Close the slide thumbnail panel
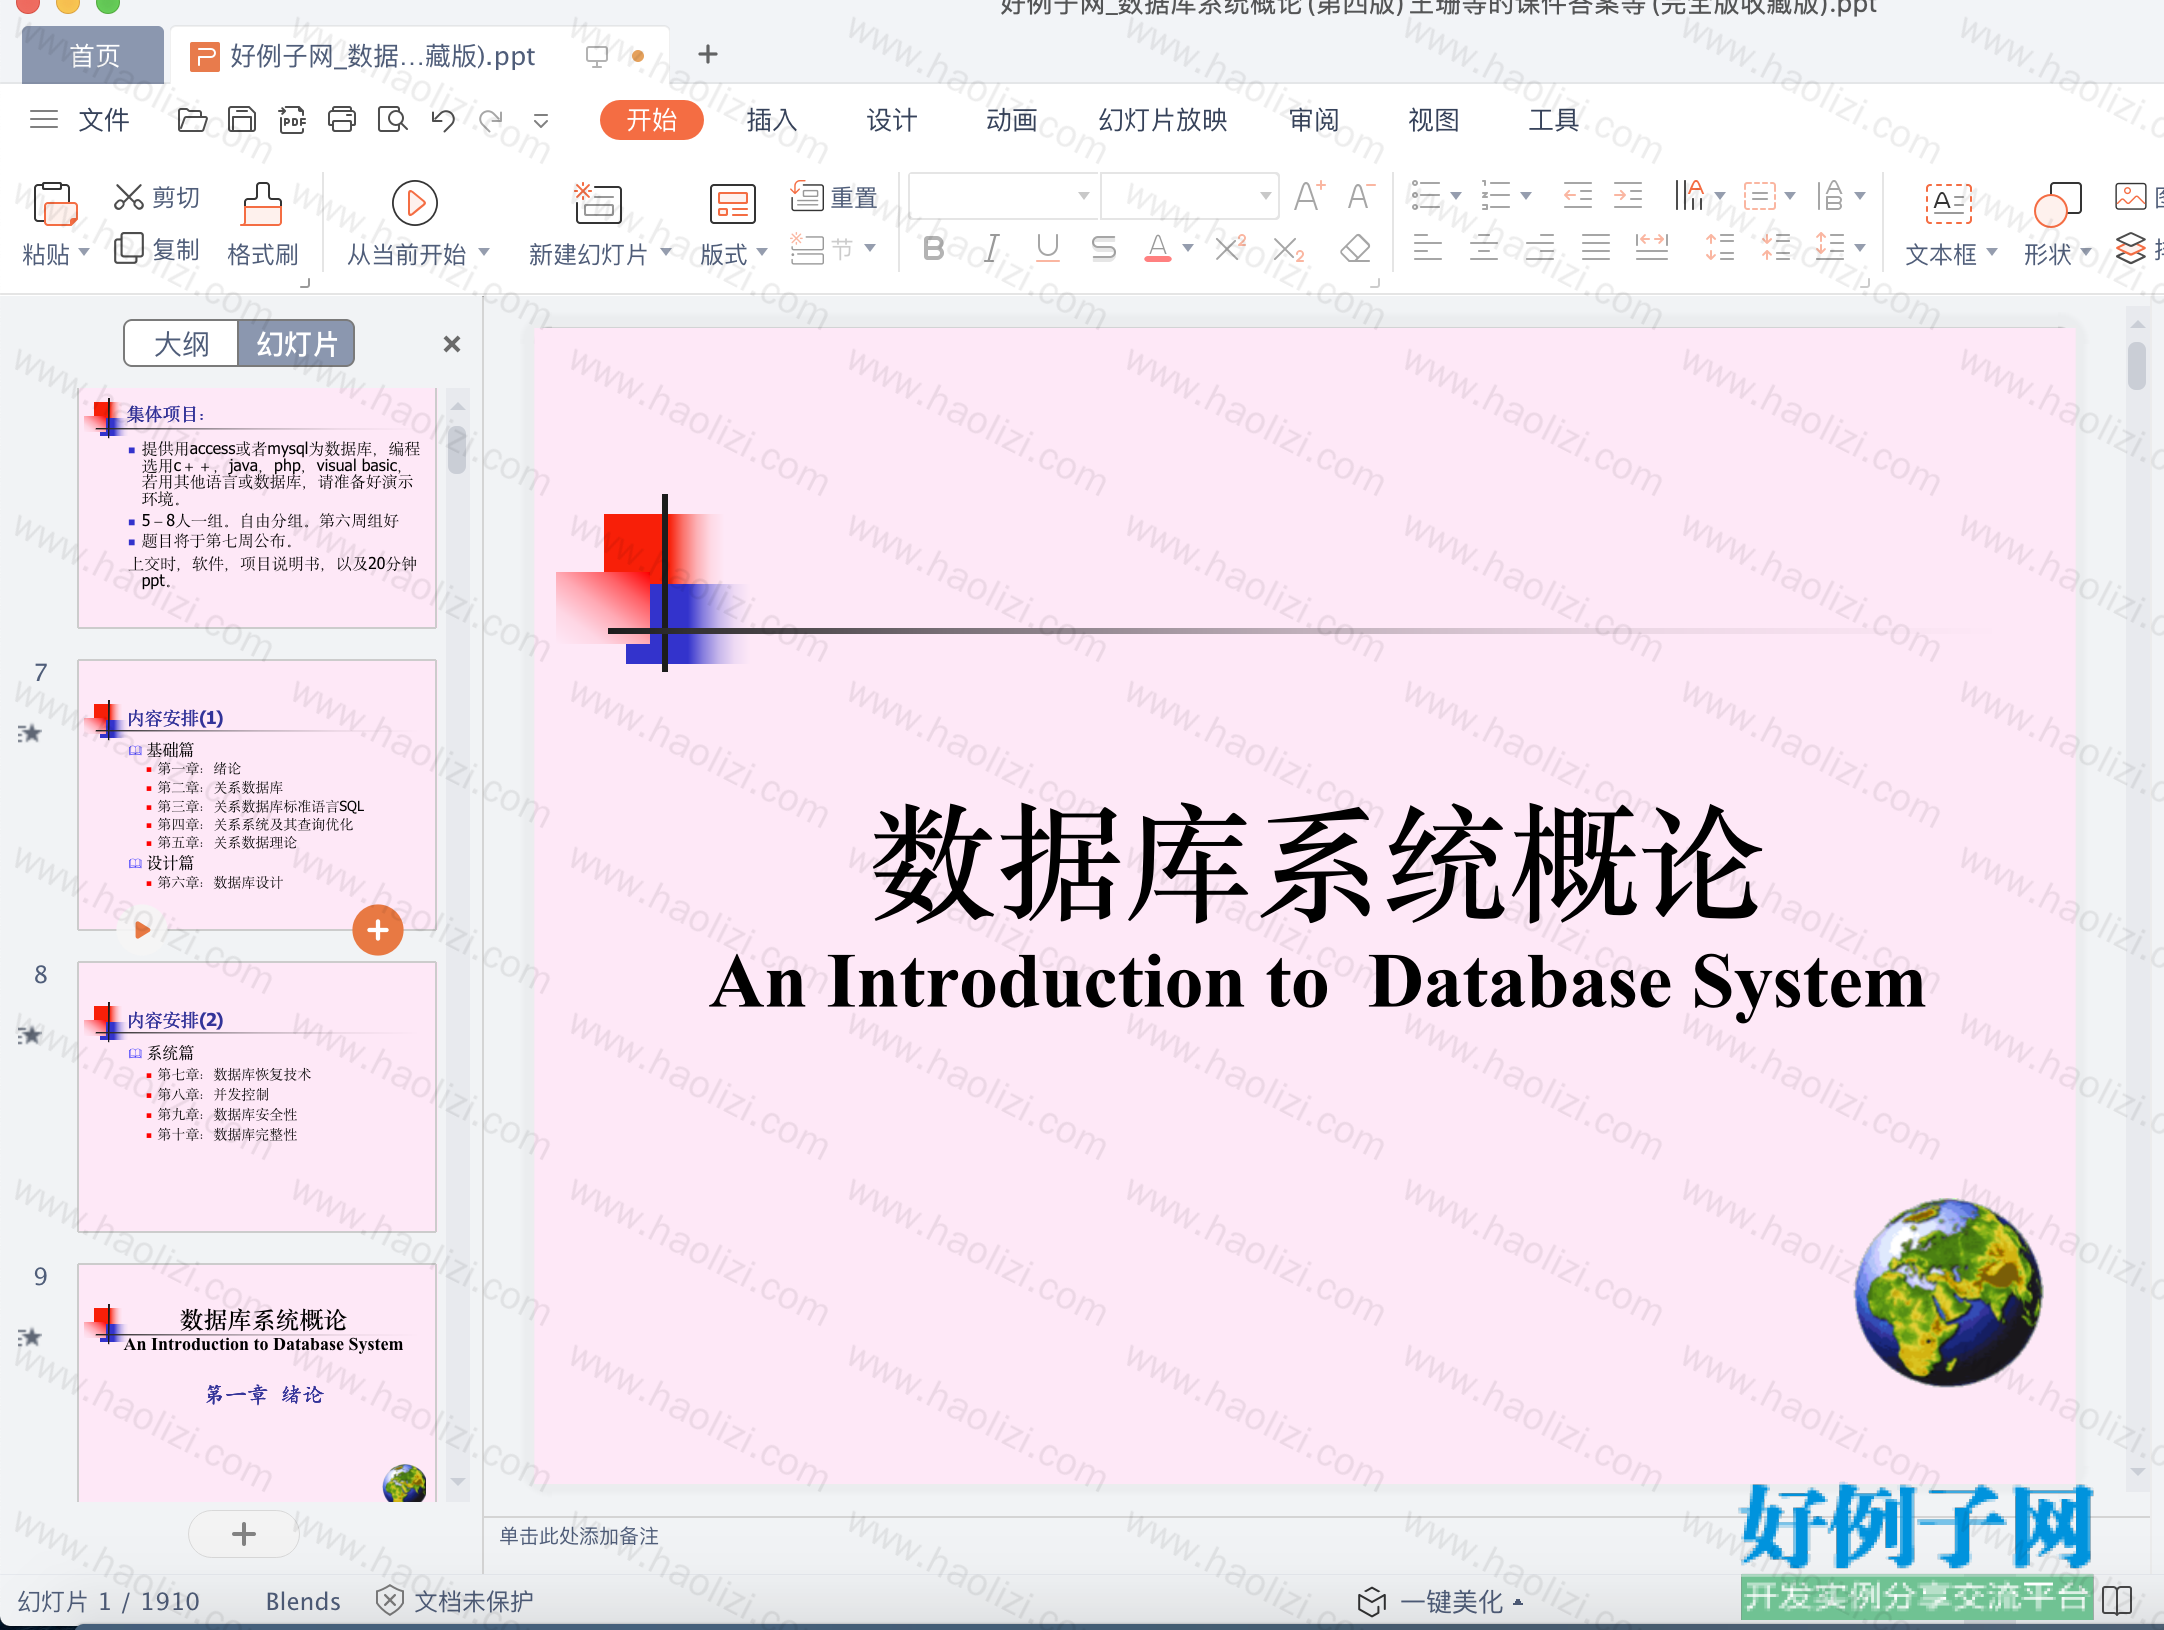Screen dimensions: 2164x1630 click(x=452, y=344)
